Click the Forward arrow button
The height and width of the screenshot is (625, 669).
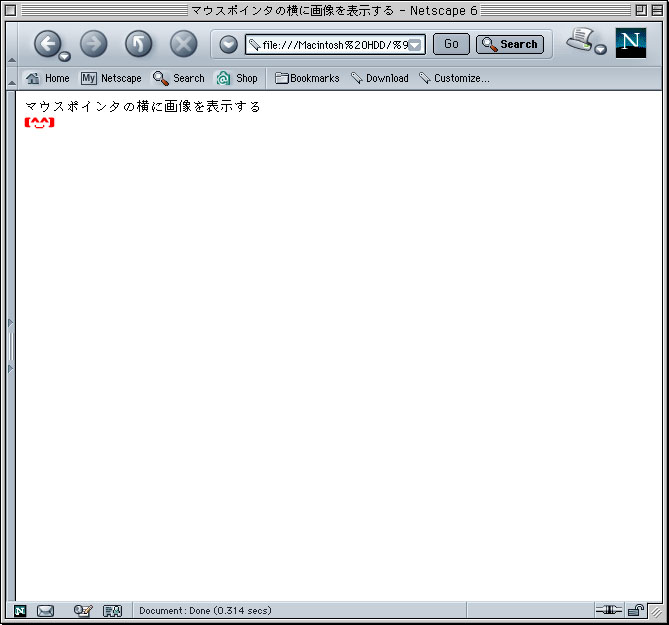(93, 44)
